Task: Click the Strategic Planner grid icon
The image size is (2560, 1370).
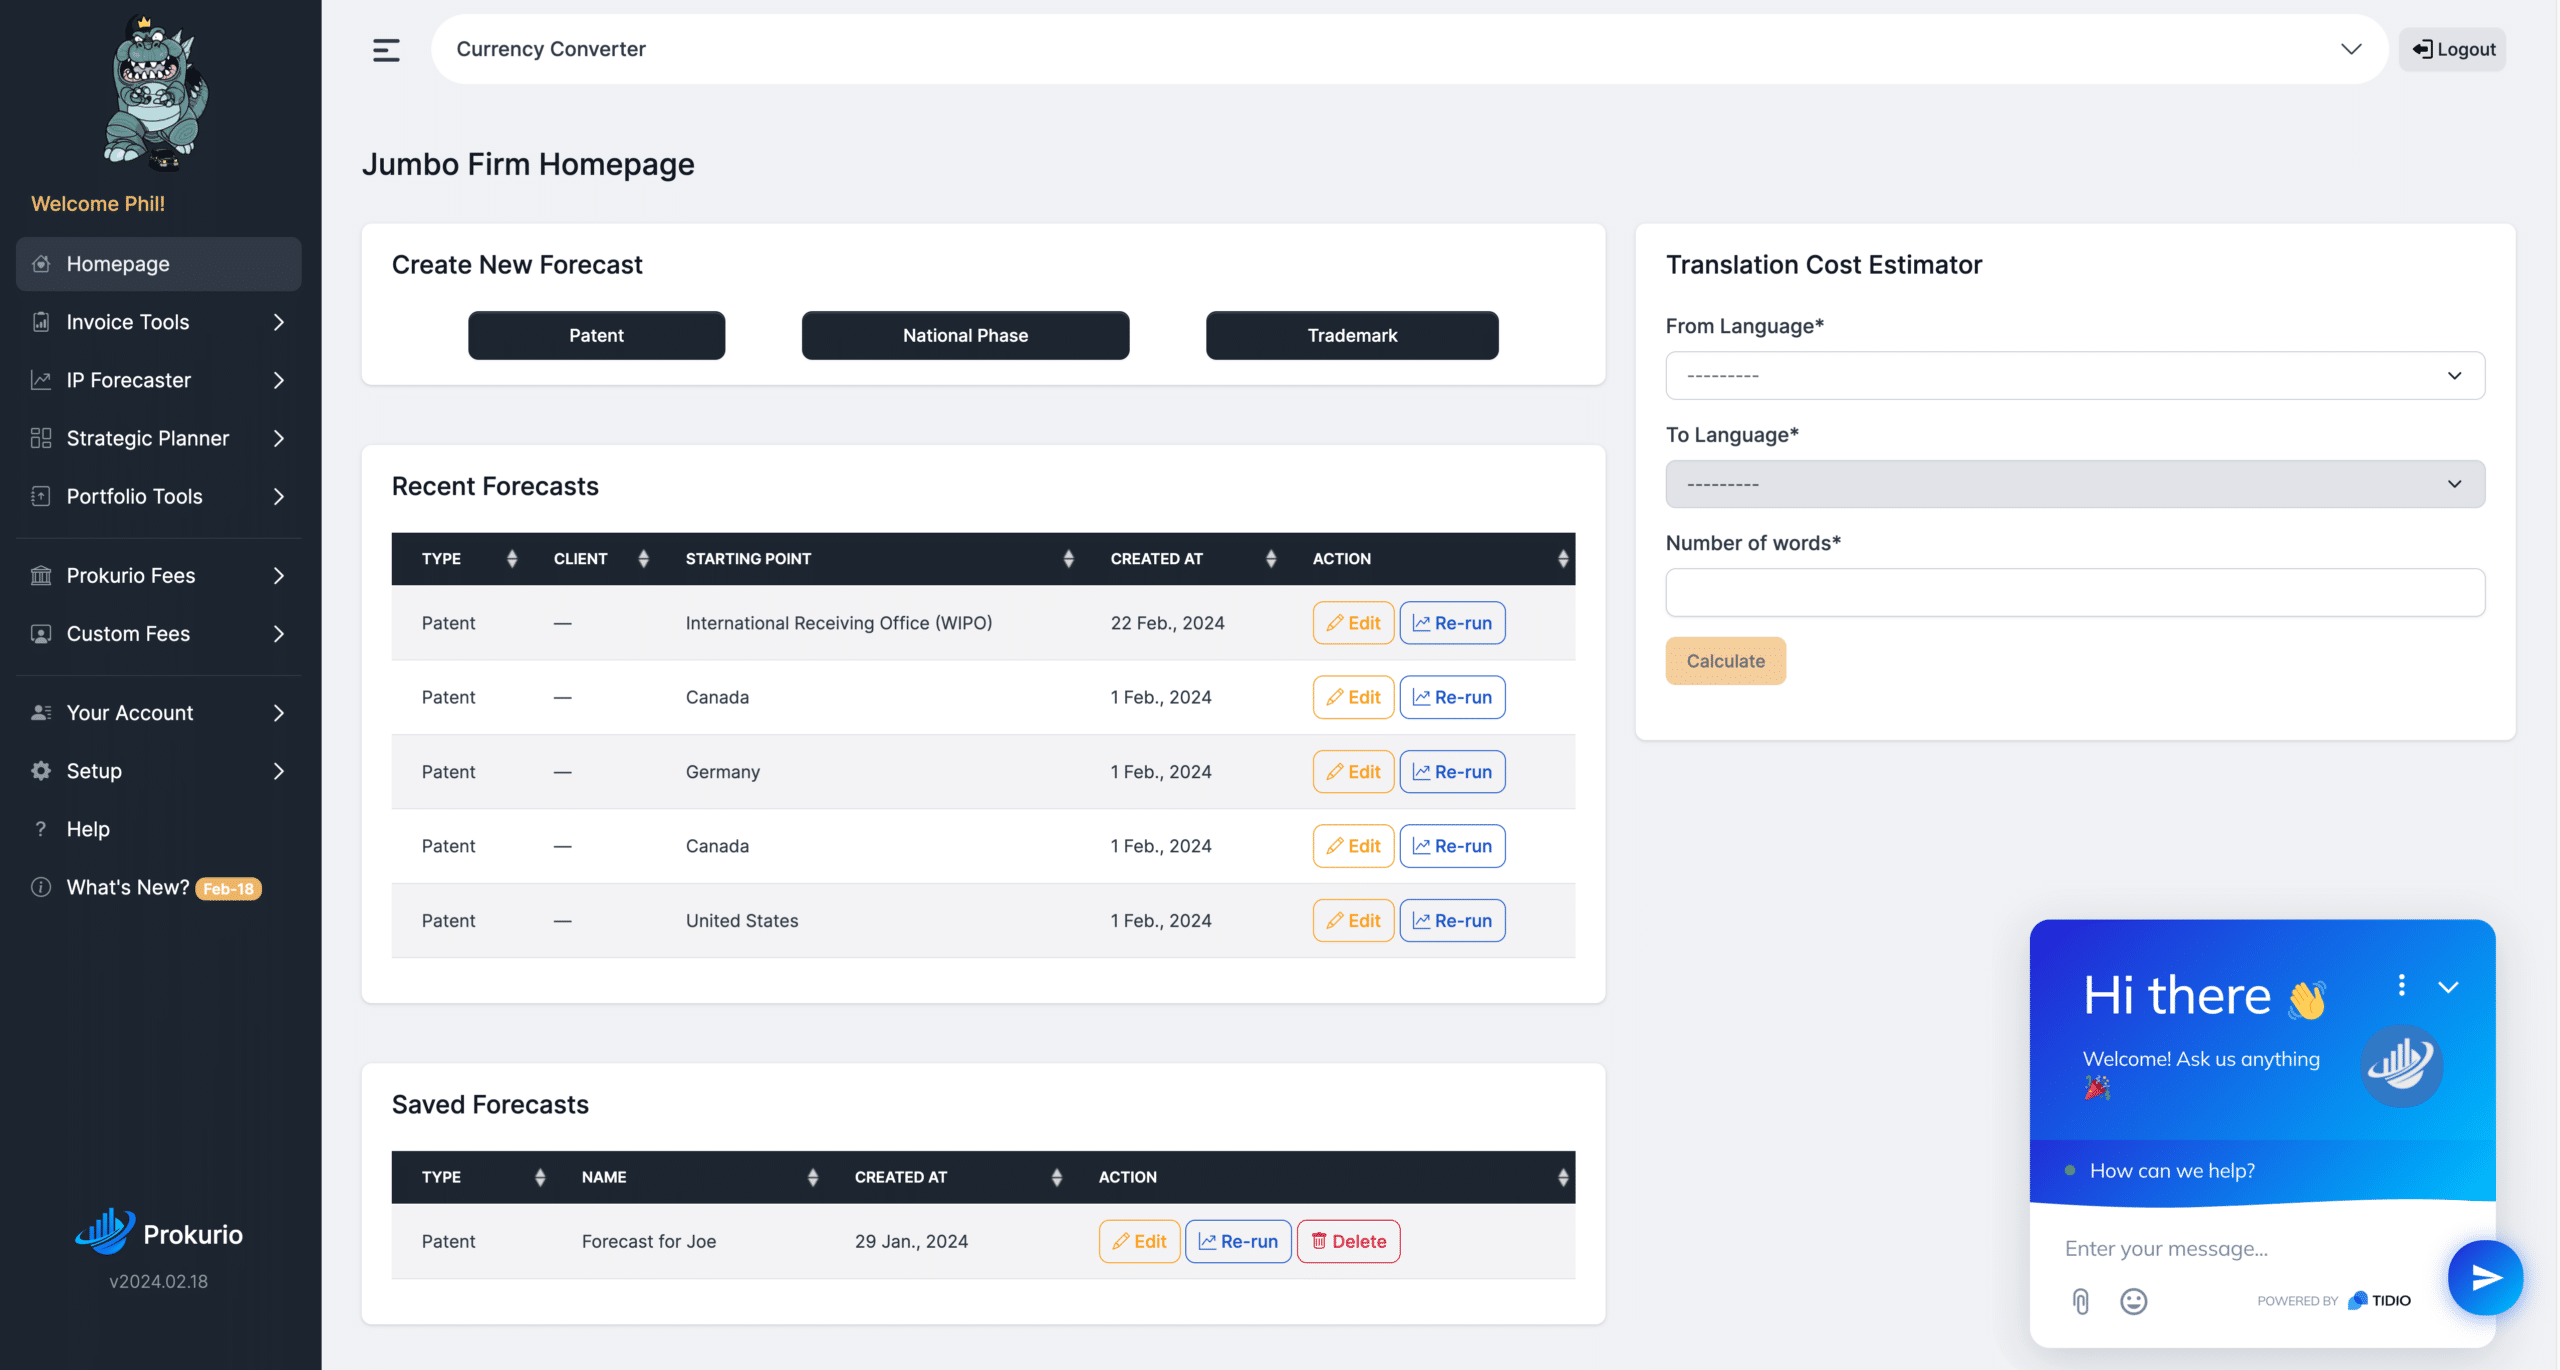Action: click(x=41, y=438)
